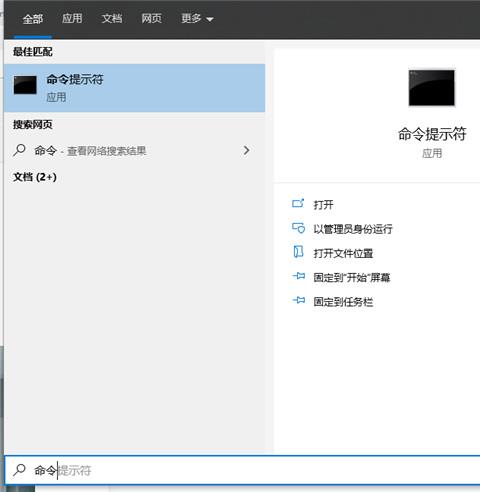This screenshot has height=492, width=480.
Task: Select the 全部 tab
Action: 33,19
